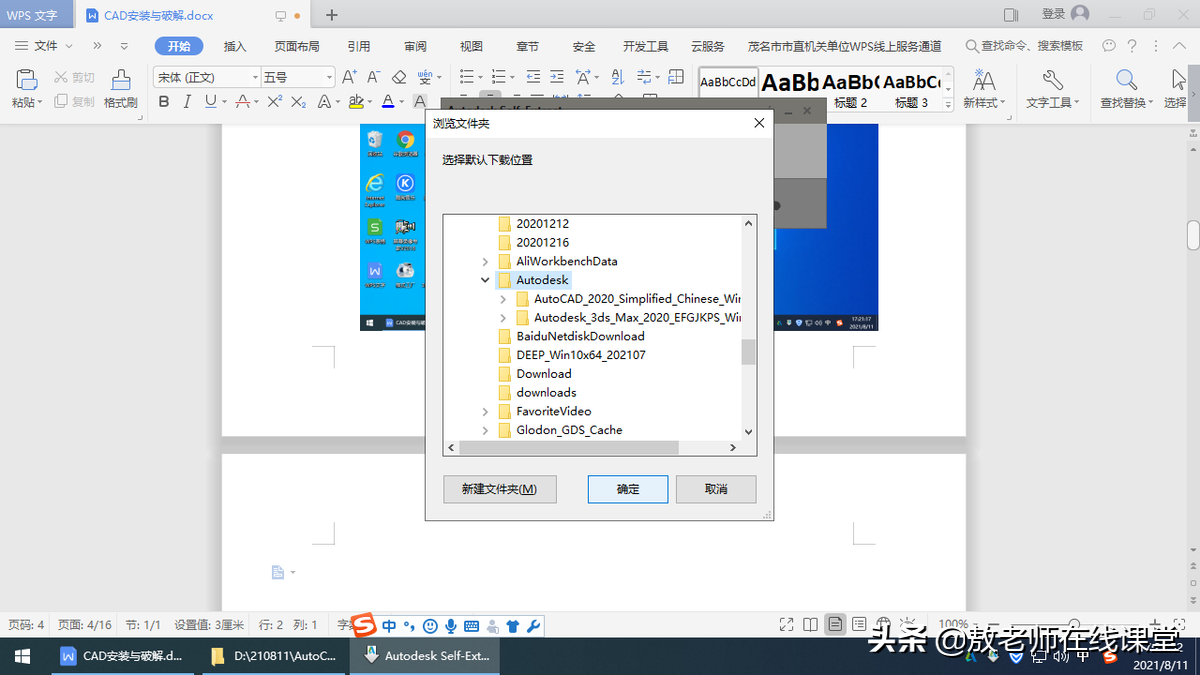Click the help question mark icon
The width and height of the screenshot is (1200, 675).
point(1132,46)
